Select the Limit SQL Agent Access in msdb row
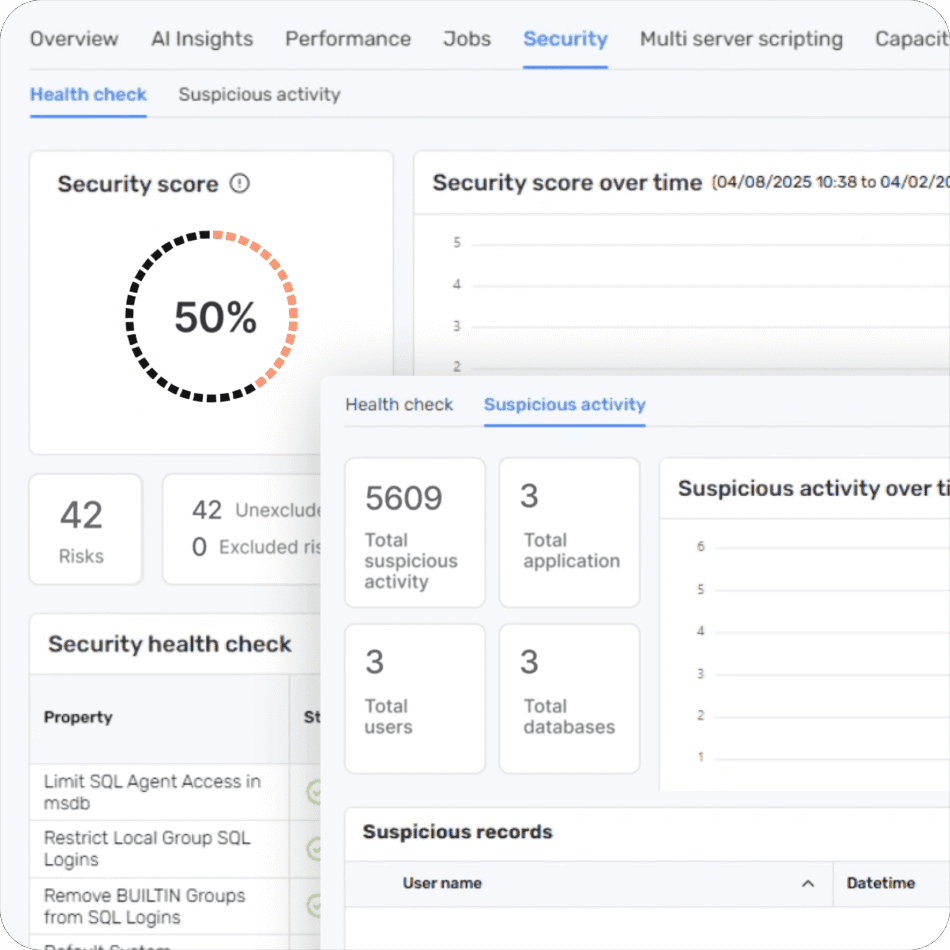Screen dimensions: 950x950 175,792
